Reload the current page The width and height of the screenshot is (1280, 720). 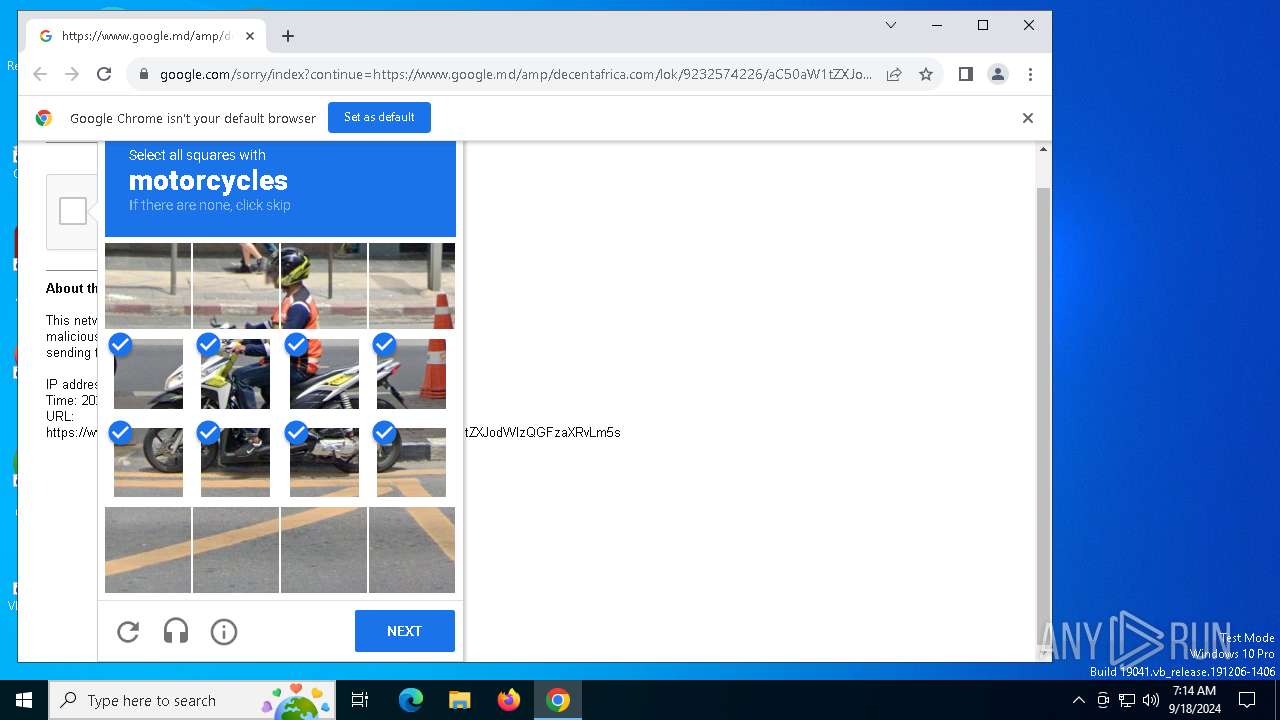tap(104, 74)
